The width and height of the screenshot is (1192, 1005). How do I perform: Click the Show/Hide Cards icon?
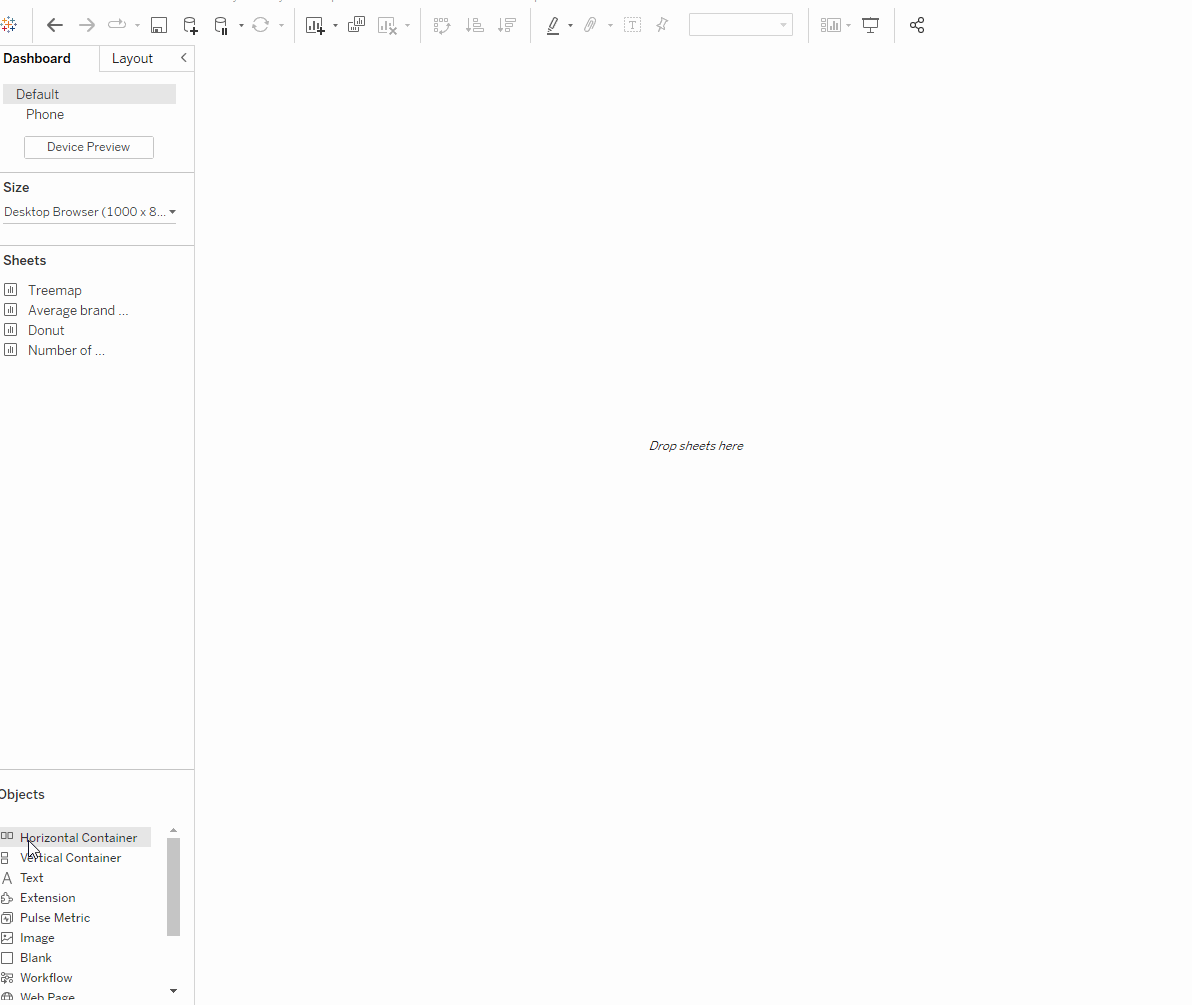coord(831,25)
